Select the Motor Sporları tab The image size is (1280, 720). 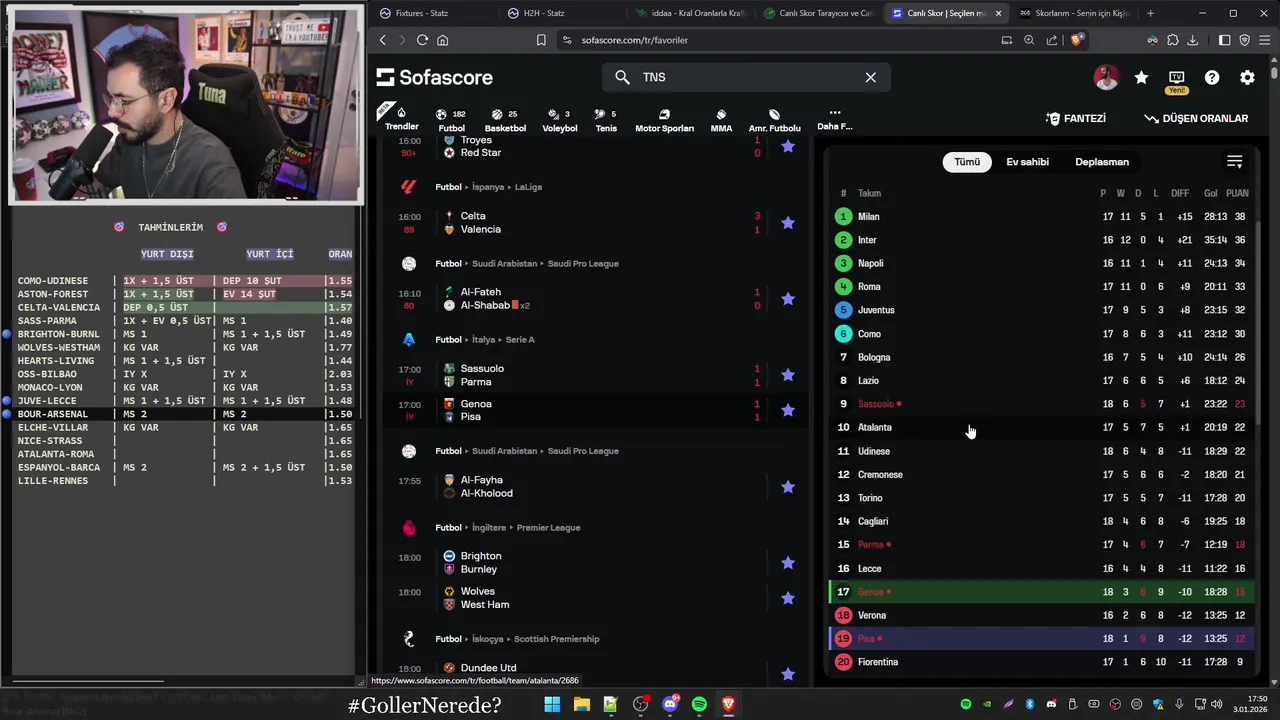(664, 120)
